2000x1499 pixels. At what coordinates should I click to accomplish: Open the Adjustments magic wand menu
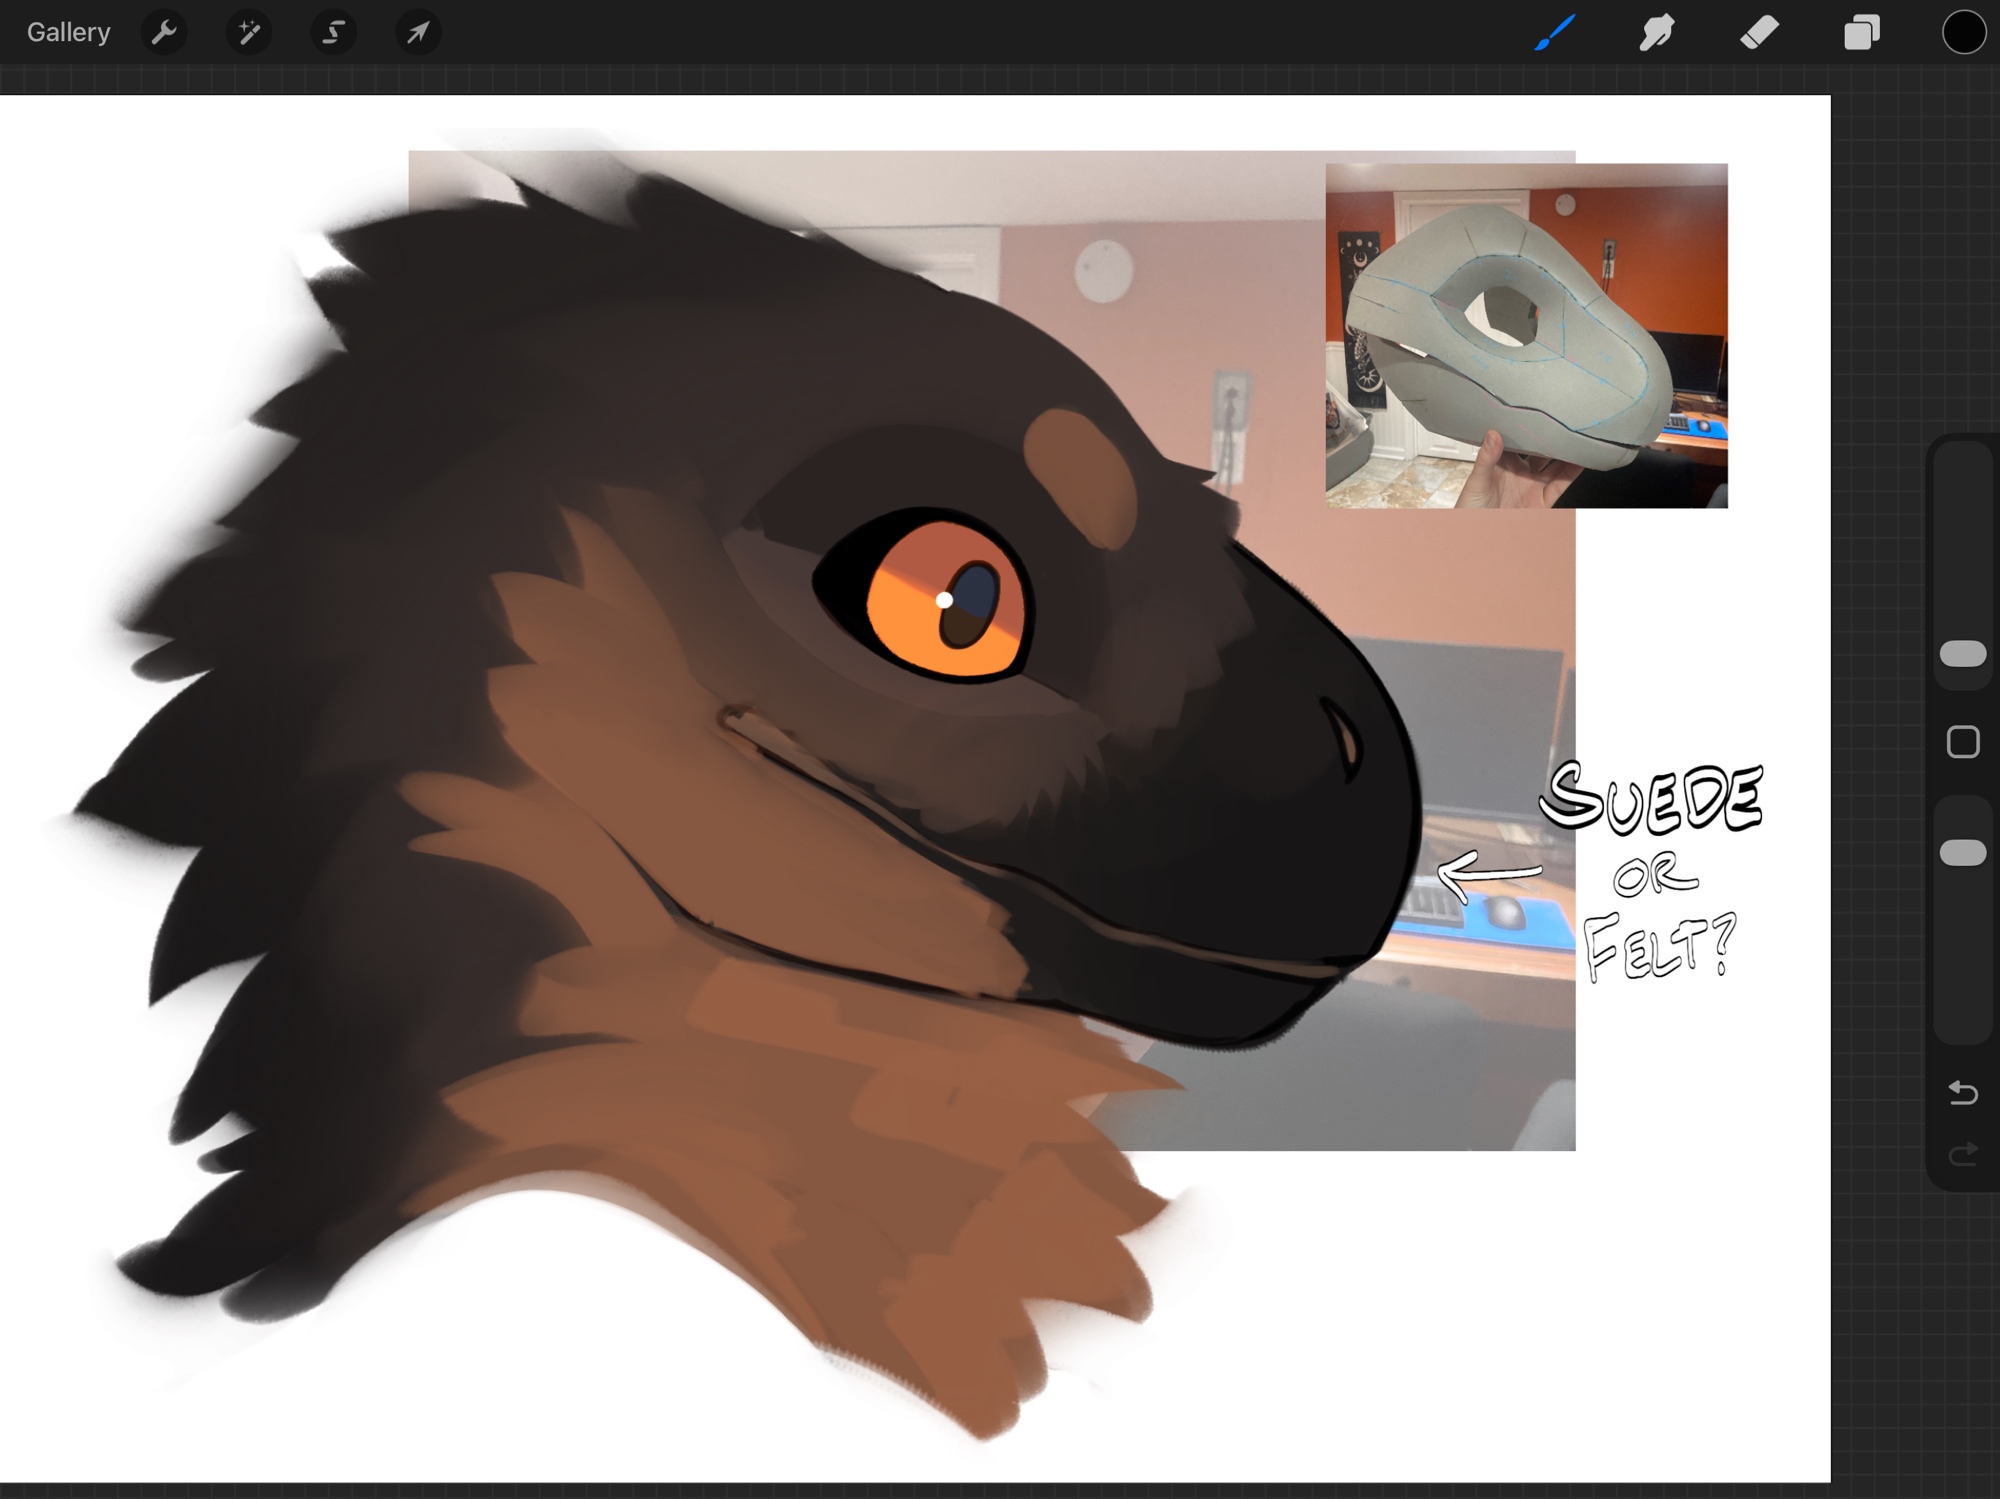point(248,32)
